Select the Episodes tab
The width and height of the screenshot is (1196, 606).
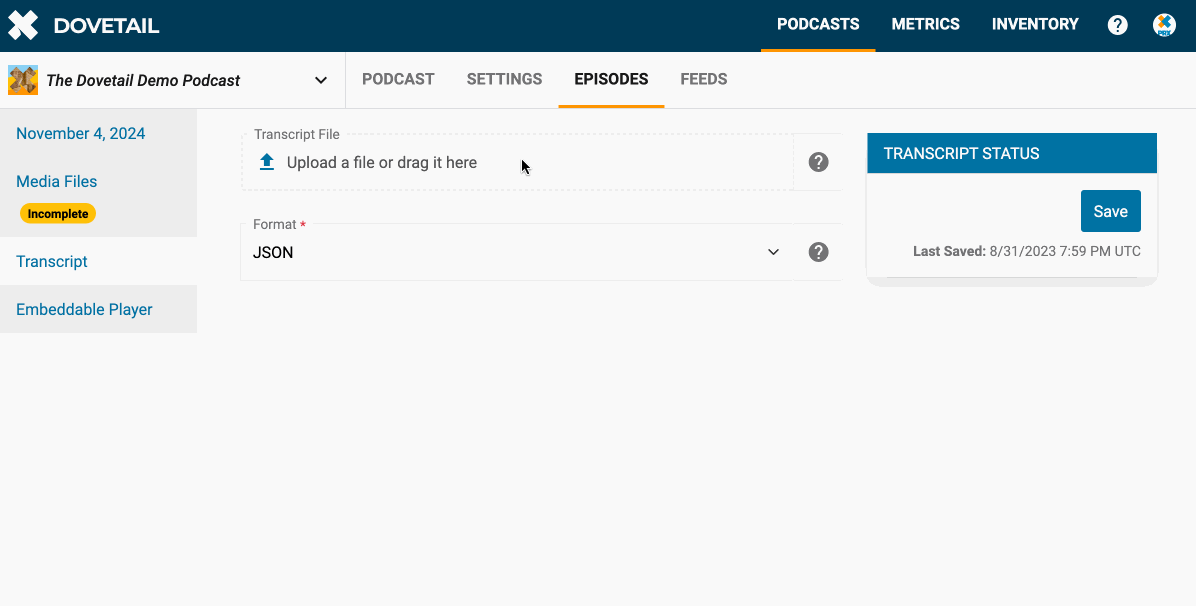coord(611,79)
